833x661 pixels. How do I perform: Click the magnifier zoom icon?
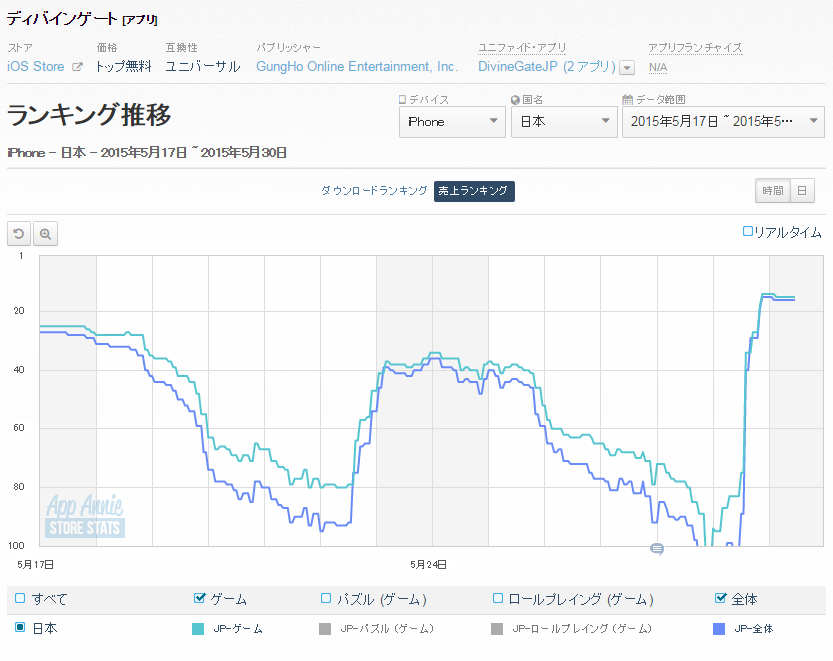point(46,234)
